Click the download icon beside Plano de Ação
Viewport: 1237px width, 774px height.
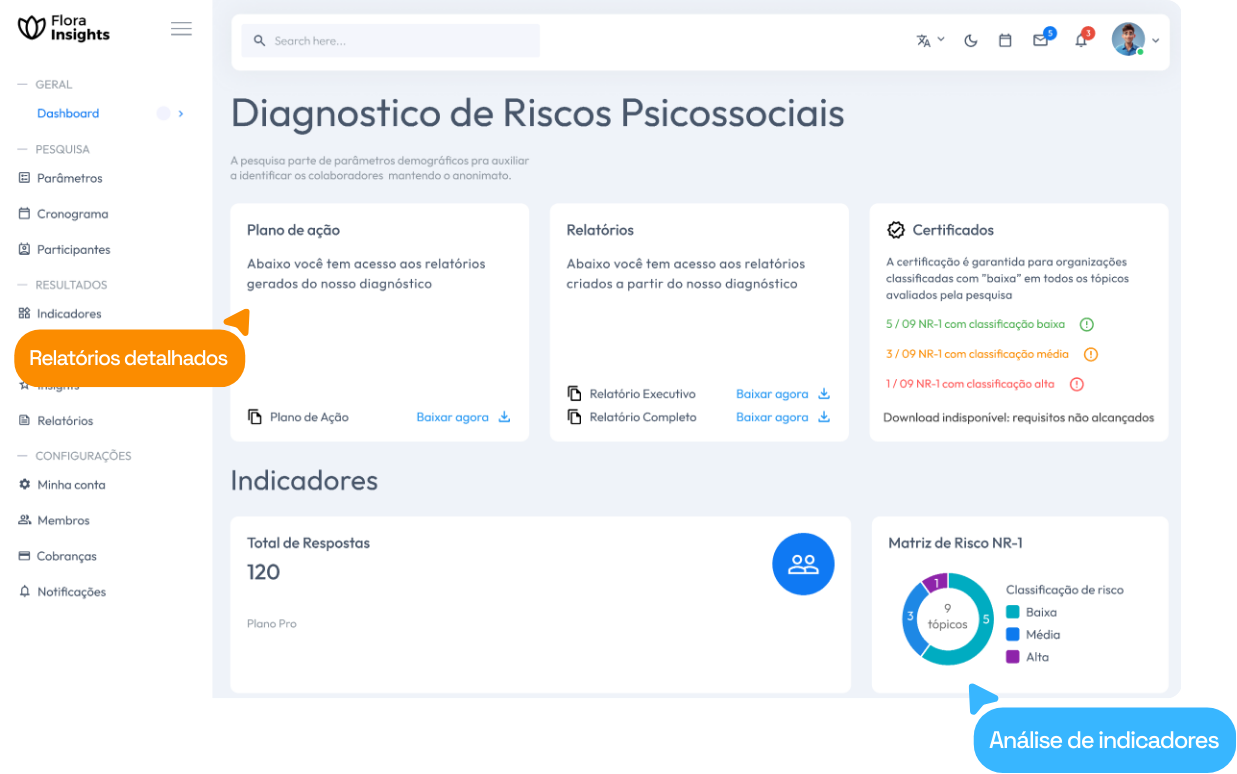[x=504, y=417]
